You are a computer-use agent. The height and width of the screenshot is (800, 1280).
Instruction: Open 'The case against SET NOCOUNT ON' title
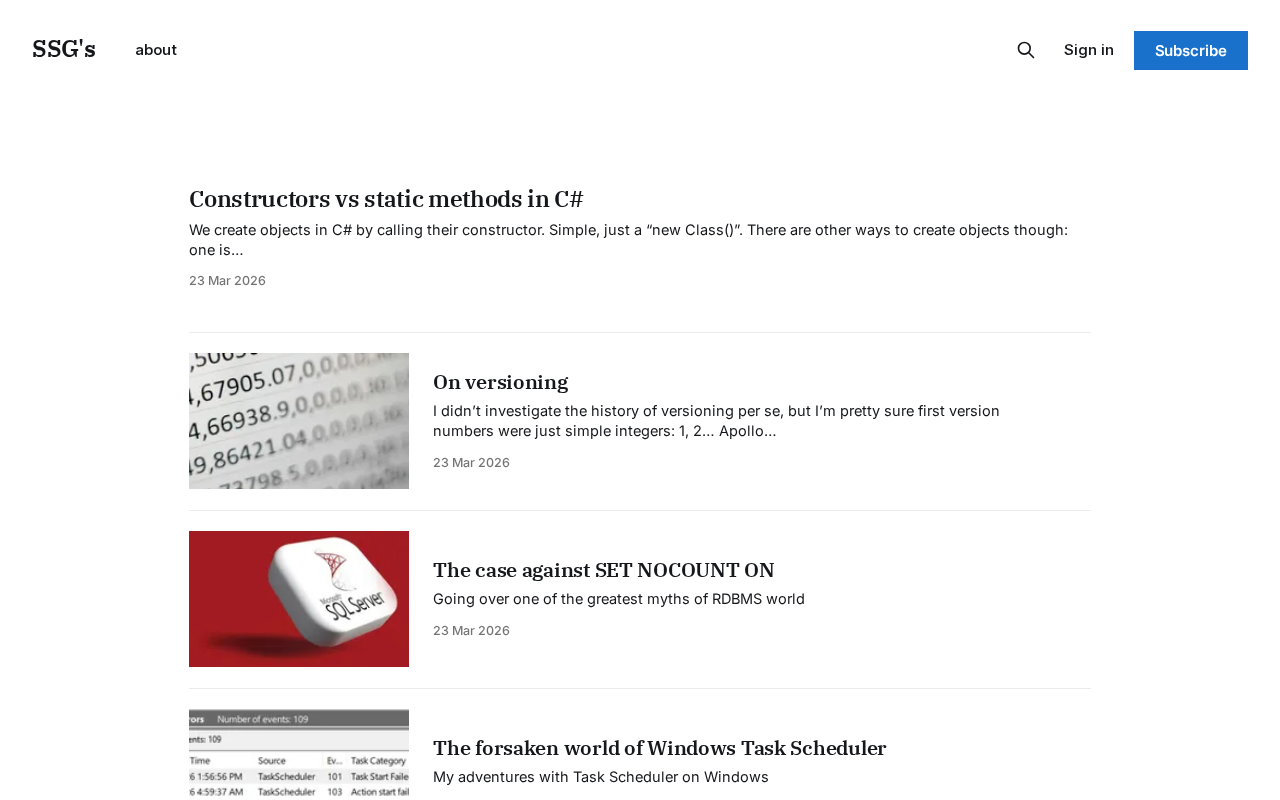[x=603, y=570]
